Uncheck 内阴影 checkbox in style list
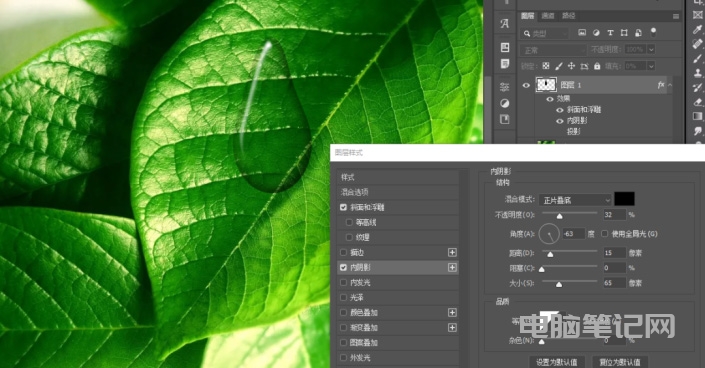 pyautogui.click(x=344, y=267)
